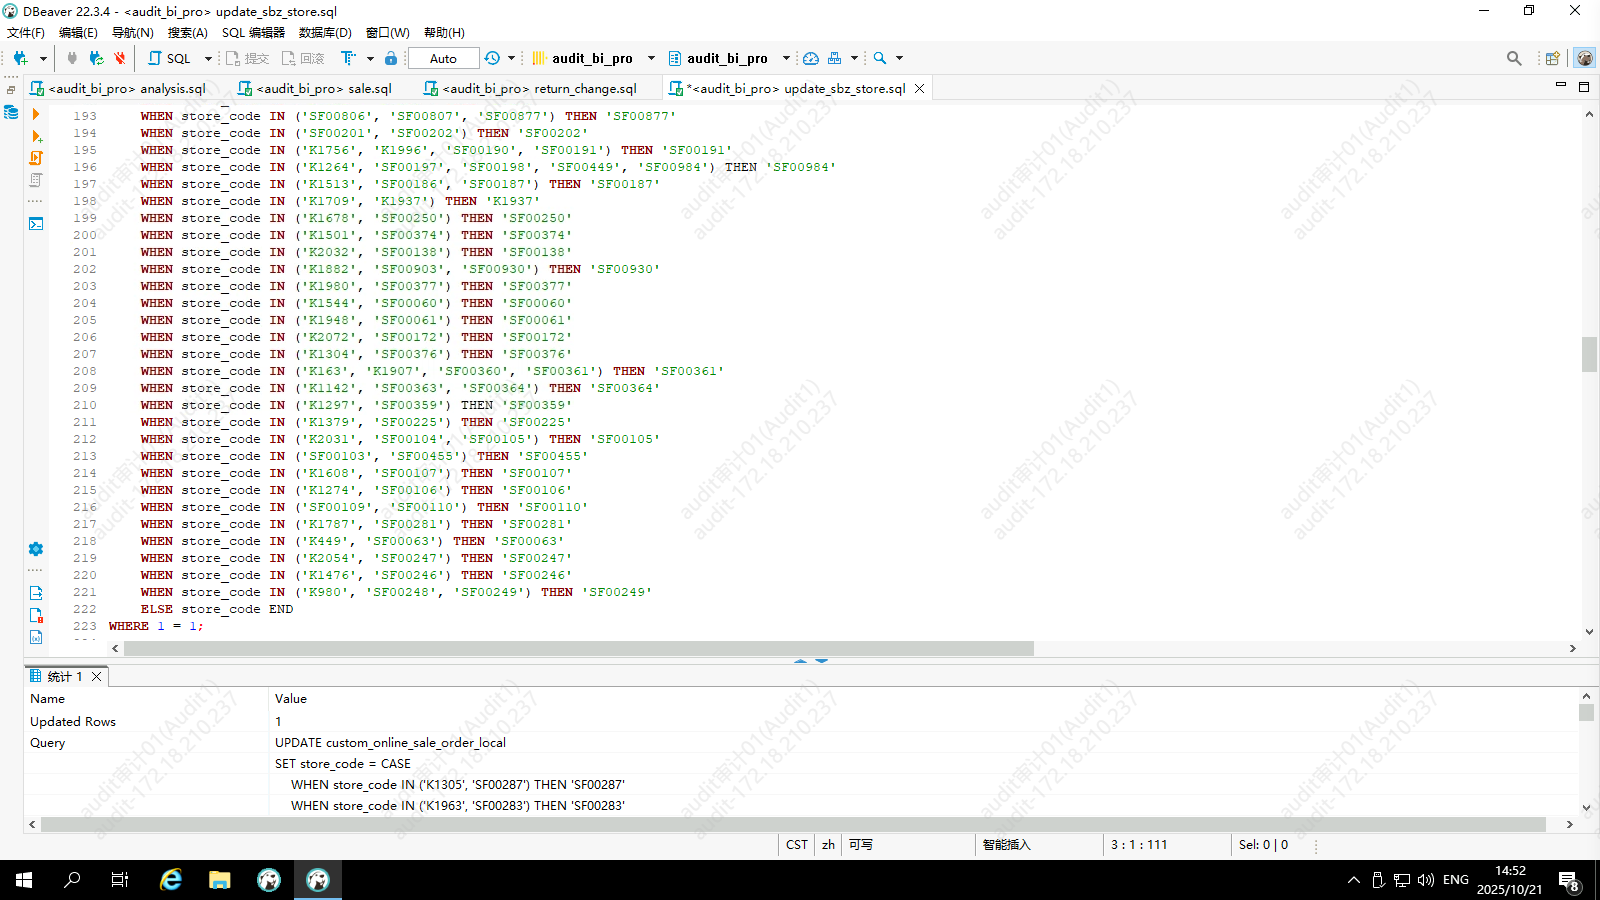The height and width of the screenshot is (900, 1600).
Task: Open the explain execution plan icon
Action: [x=36, y=180]
